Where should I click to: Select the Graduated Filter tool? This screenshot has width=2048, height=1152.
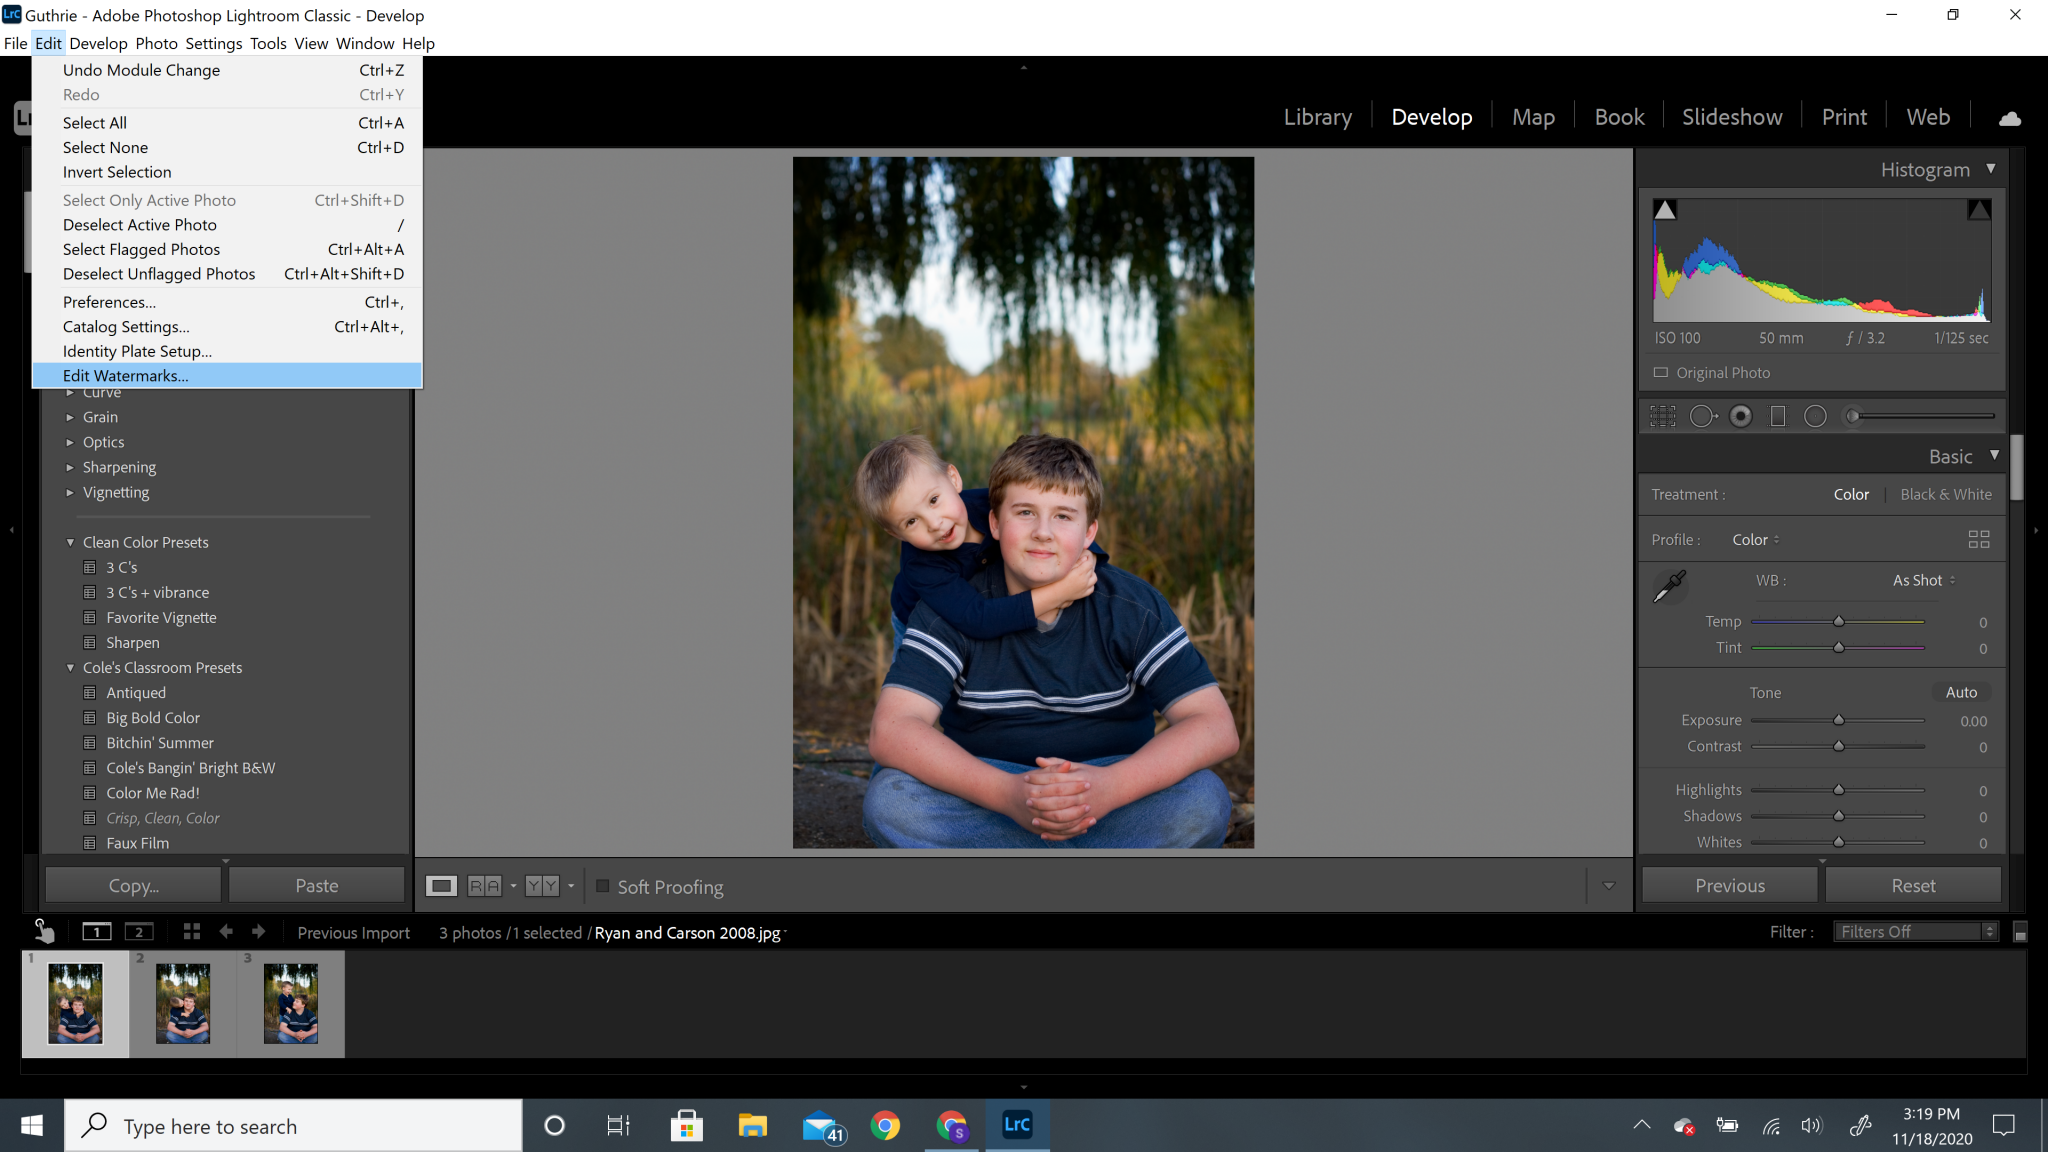click(x=1778, y=416)
